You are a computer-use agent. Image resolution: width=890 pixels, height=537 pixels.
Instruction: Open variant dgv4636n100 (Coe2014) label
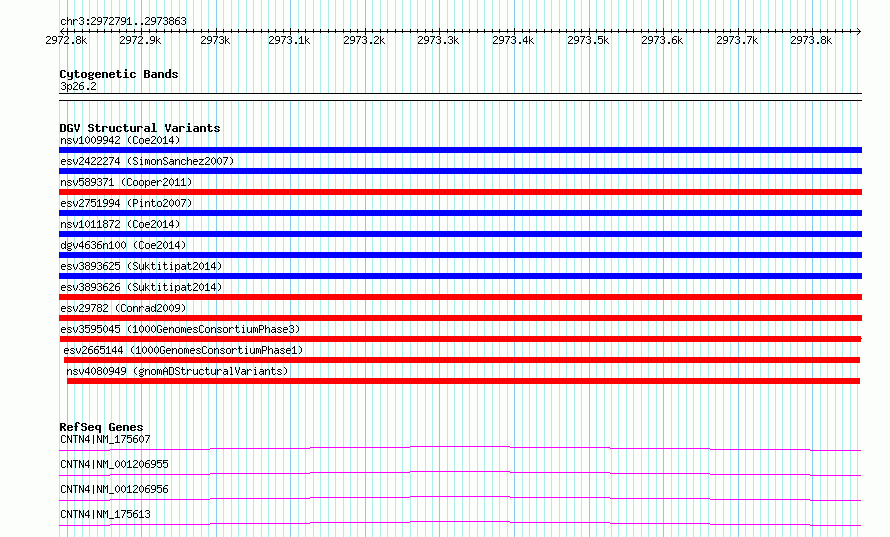(x=123, y=245)
